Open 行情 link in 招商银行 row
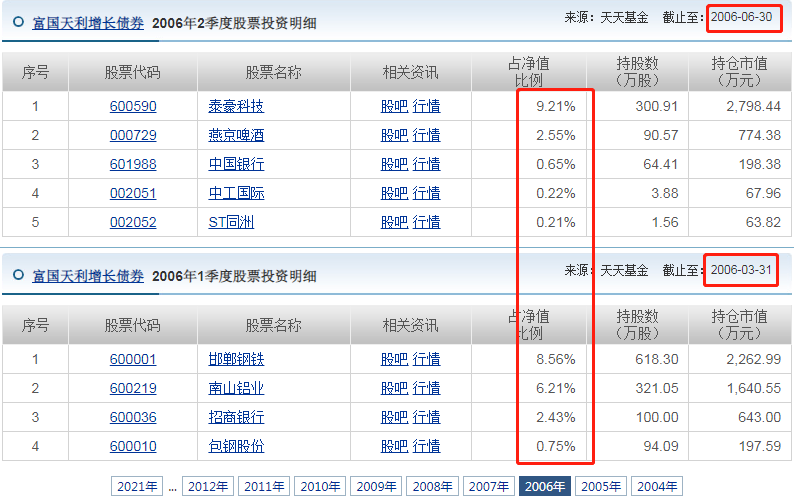794x501 pixels. [x=426, y=417]
